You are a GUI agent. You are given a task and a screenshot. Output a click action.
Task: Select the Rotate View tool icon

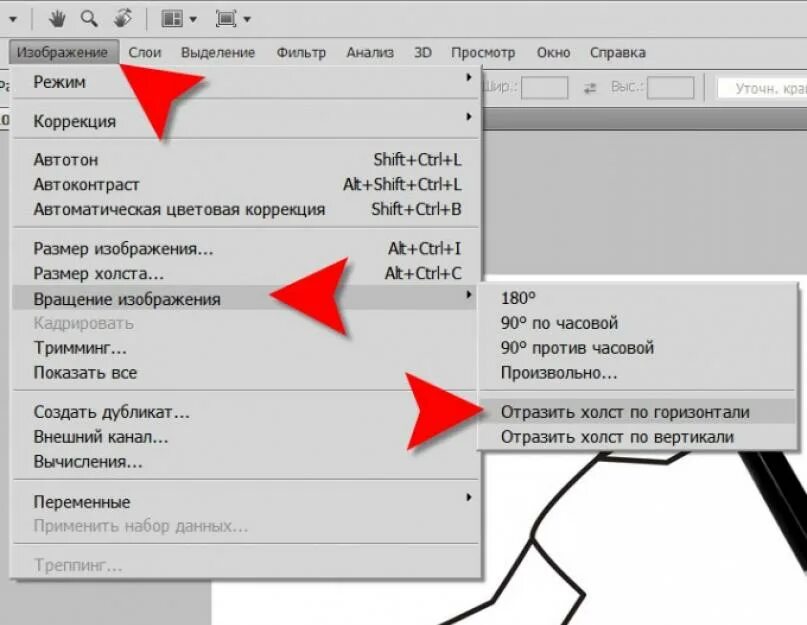[122, 19]
